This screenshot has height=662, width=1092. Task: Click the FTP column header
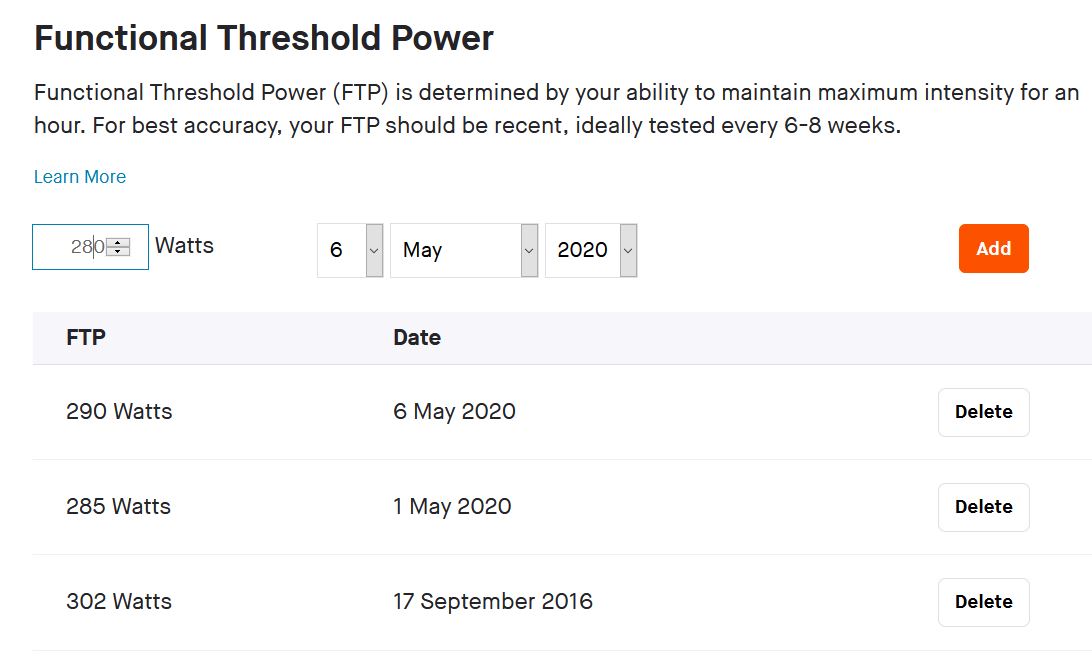pyautogui.click(x=86, y=338)
